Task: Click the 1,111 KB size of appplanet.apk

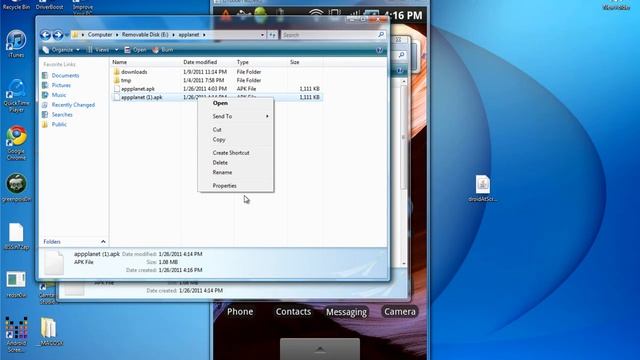Action: point(309,89)
